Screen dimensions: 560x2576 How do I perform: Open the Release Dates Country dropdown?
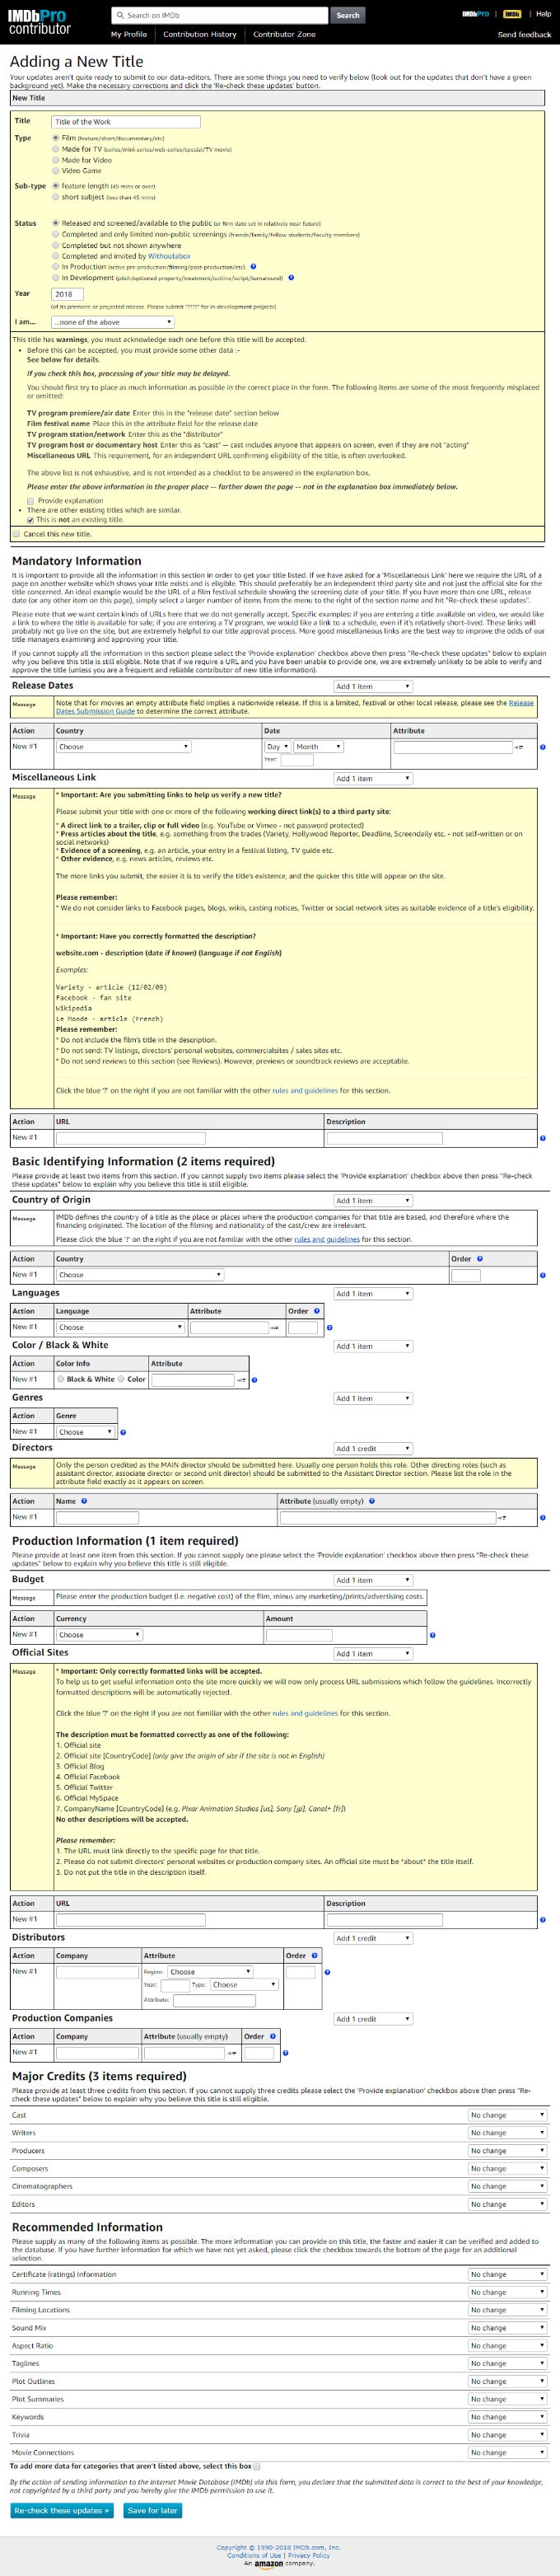click(122, 747)
